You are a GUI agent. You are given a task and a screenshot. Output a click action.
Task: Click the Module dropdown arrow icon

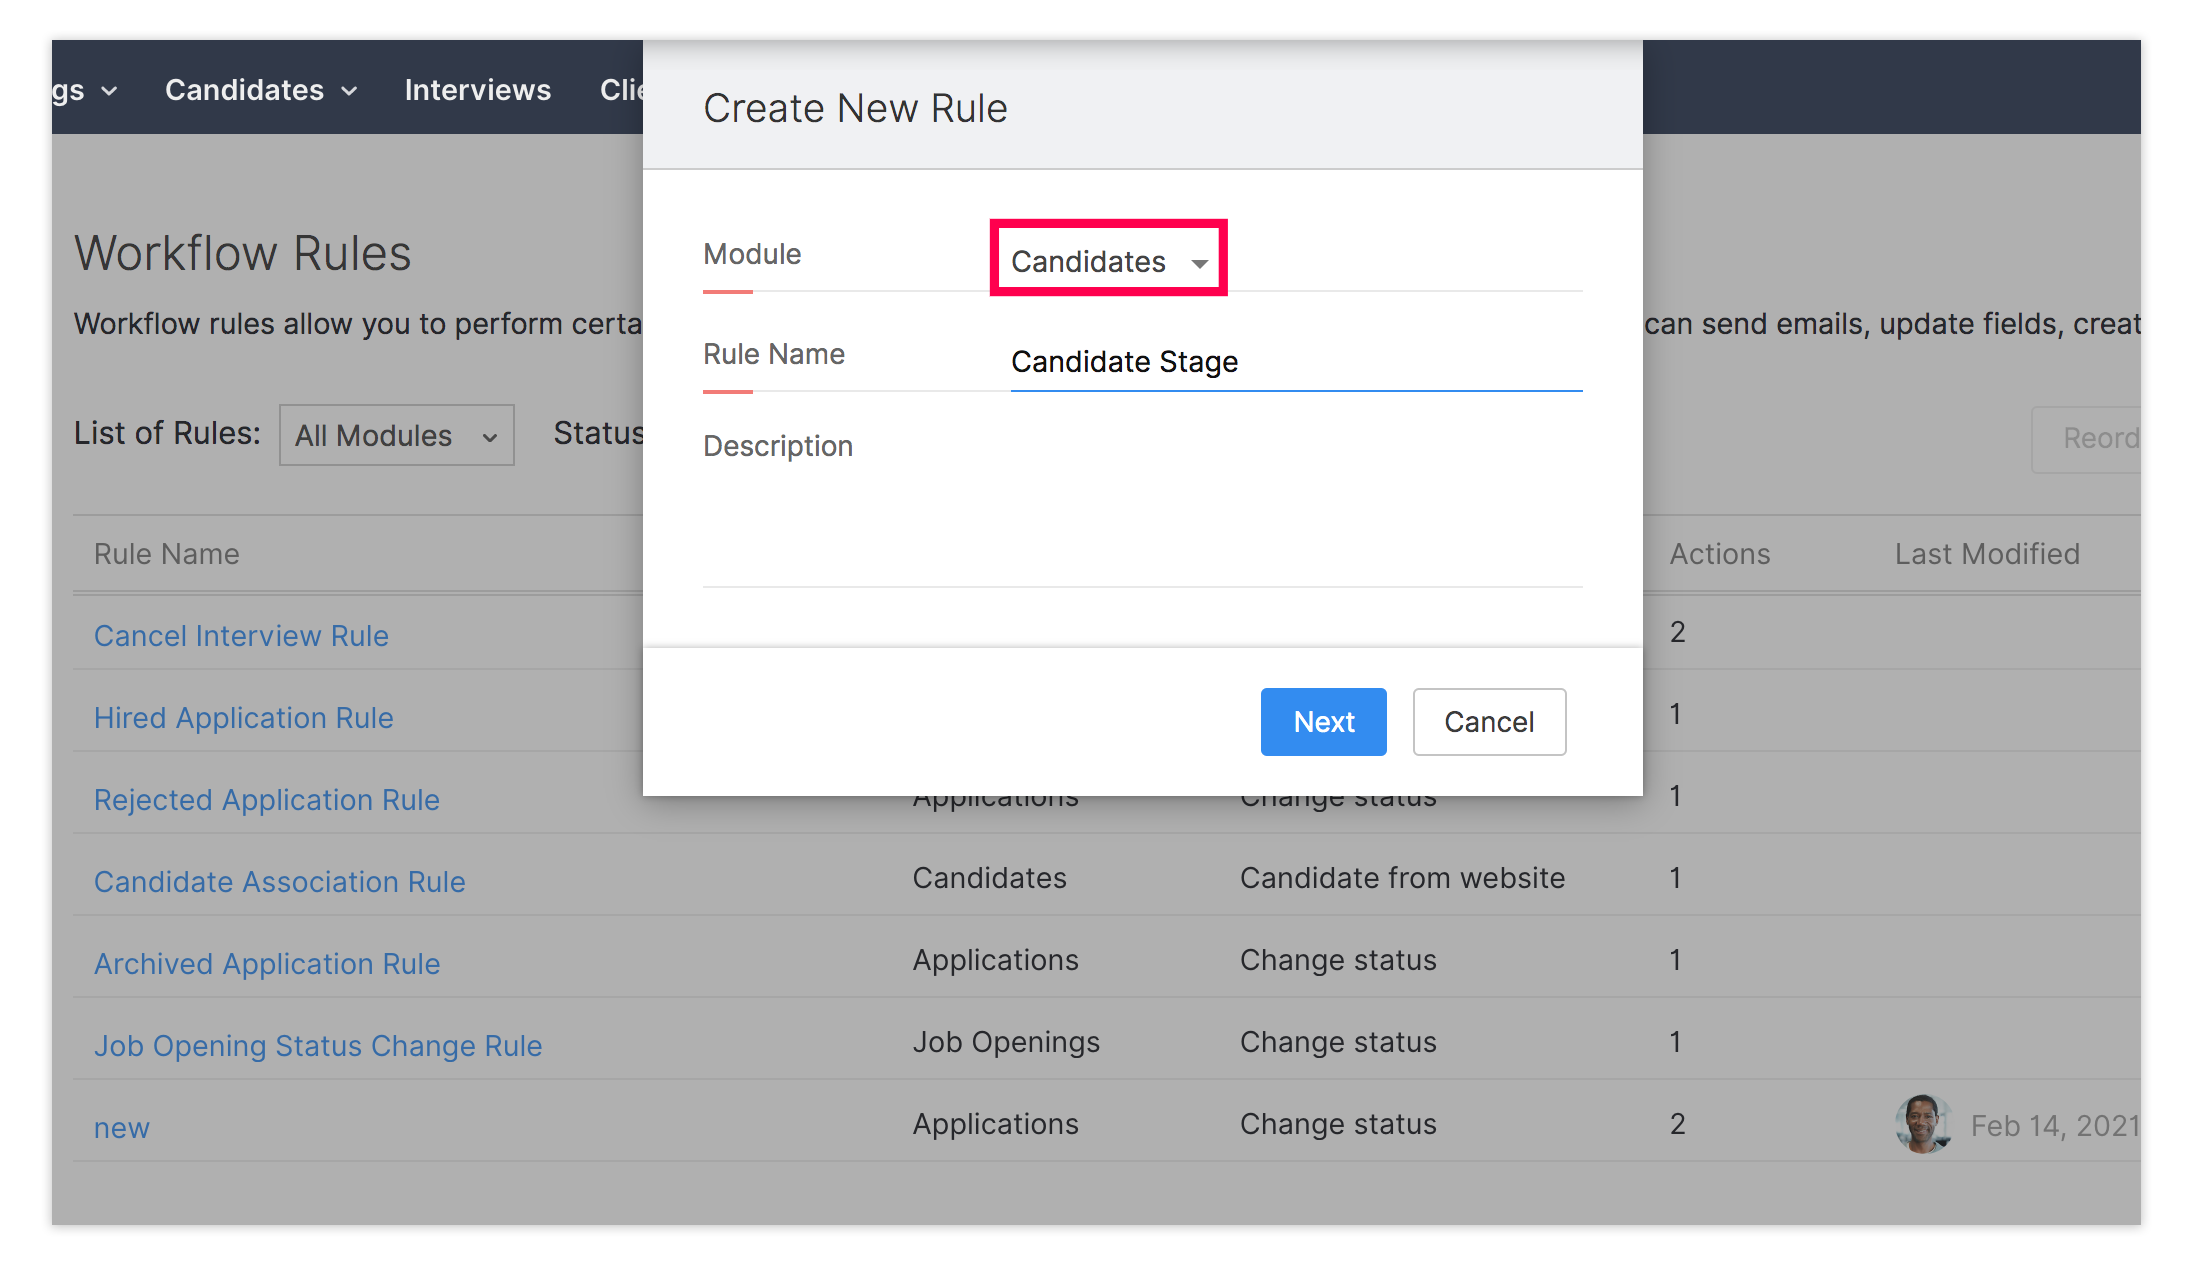(1199, 263)
